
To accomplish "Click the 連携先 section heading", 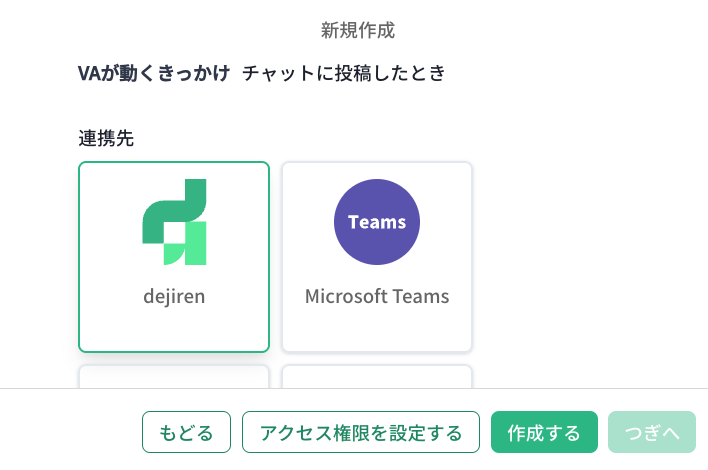I will pyautogui.click(x=106, y=138).
